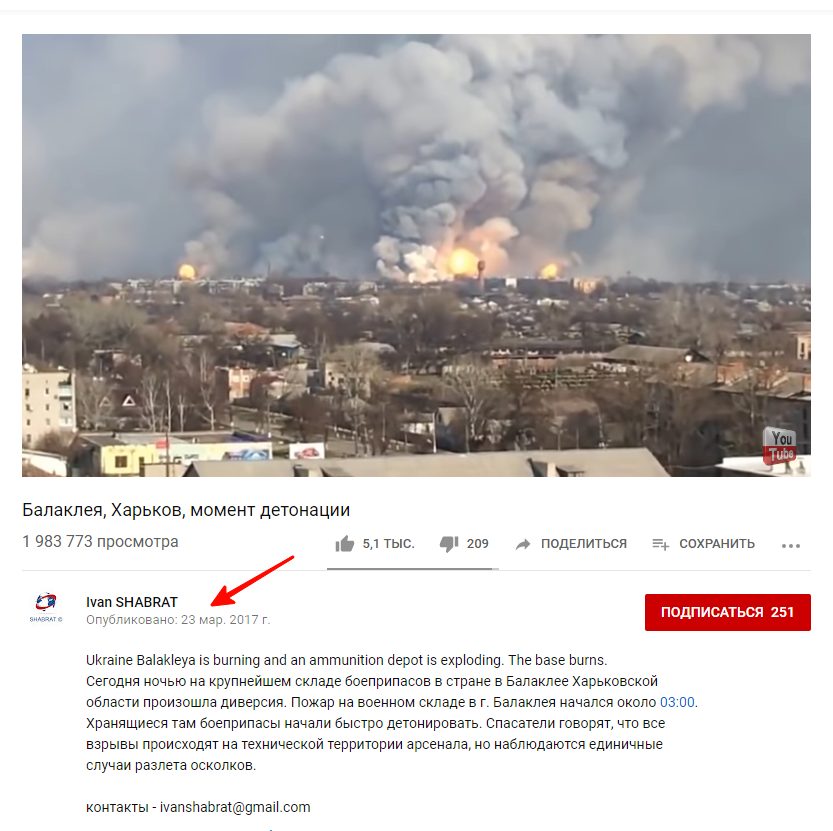Click the save-to-playlist icon

point(660,544)
